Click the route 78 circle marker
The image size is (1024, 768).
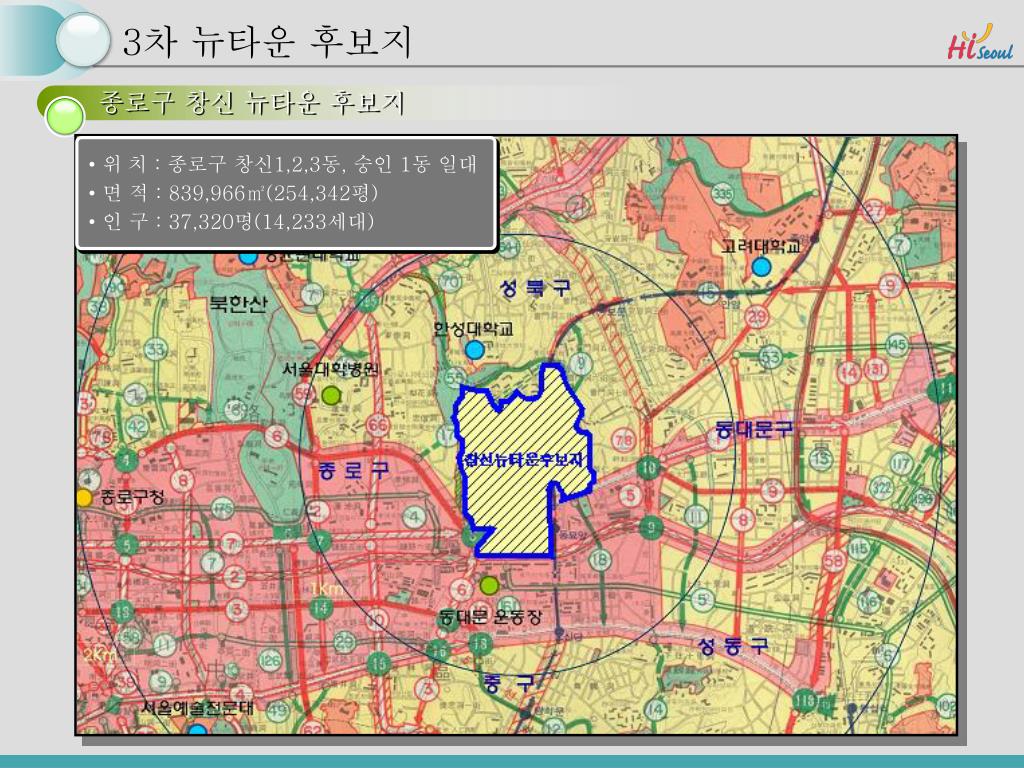click(624, 440)
